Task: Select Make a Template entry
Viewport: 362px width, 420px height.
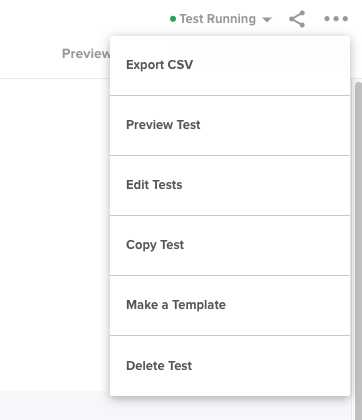Action: tap(230, 305)
